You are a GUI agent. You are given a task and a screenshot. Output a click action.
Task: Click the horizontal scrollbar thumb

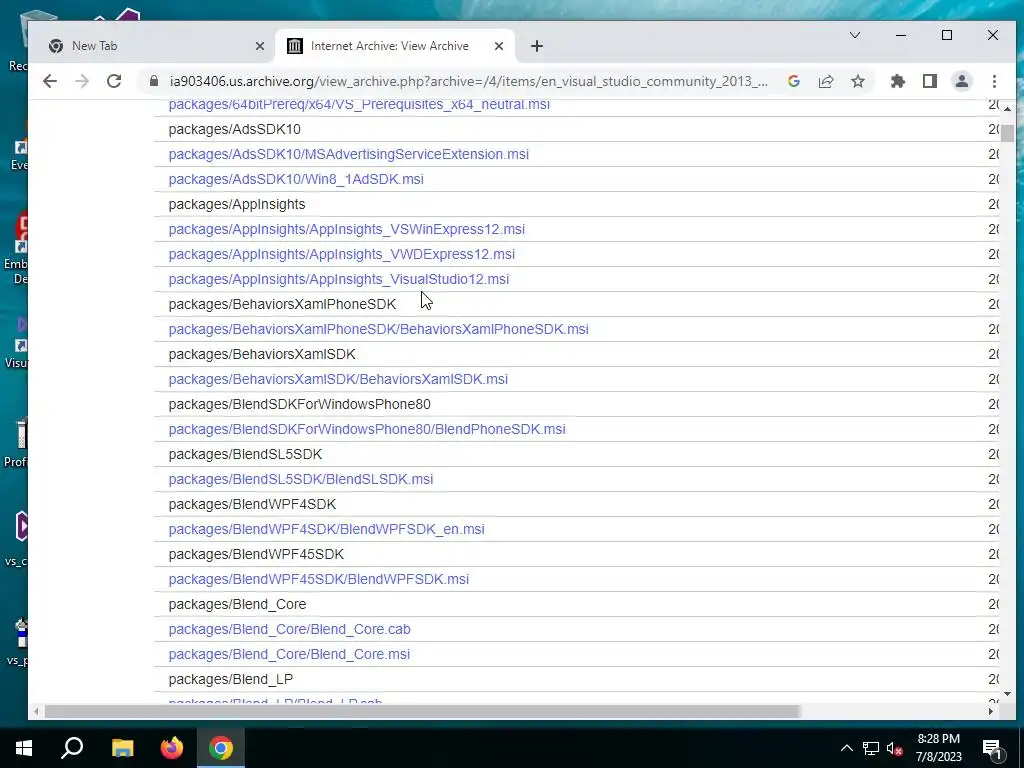[x=423, y=711]
